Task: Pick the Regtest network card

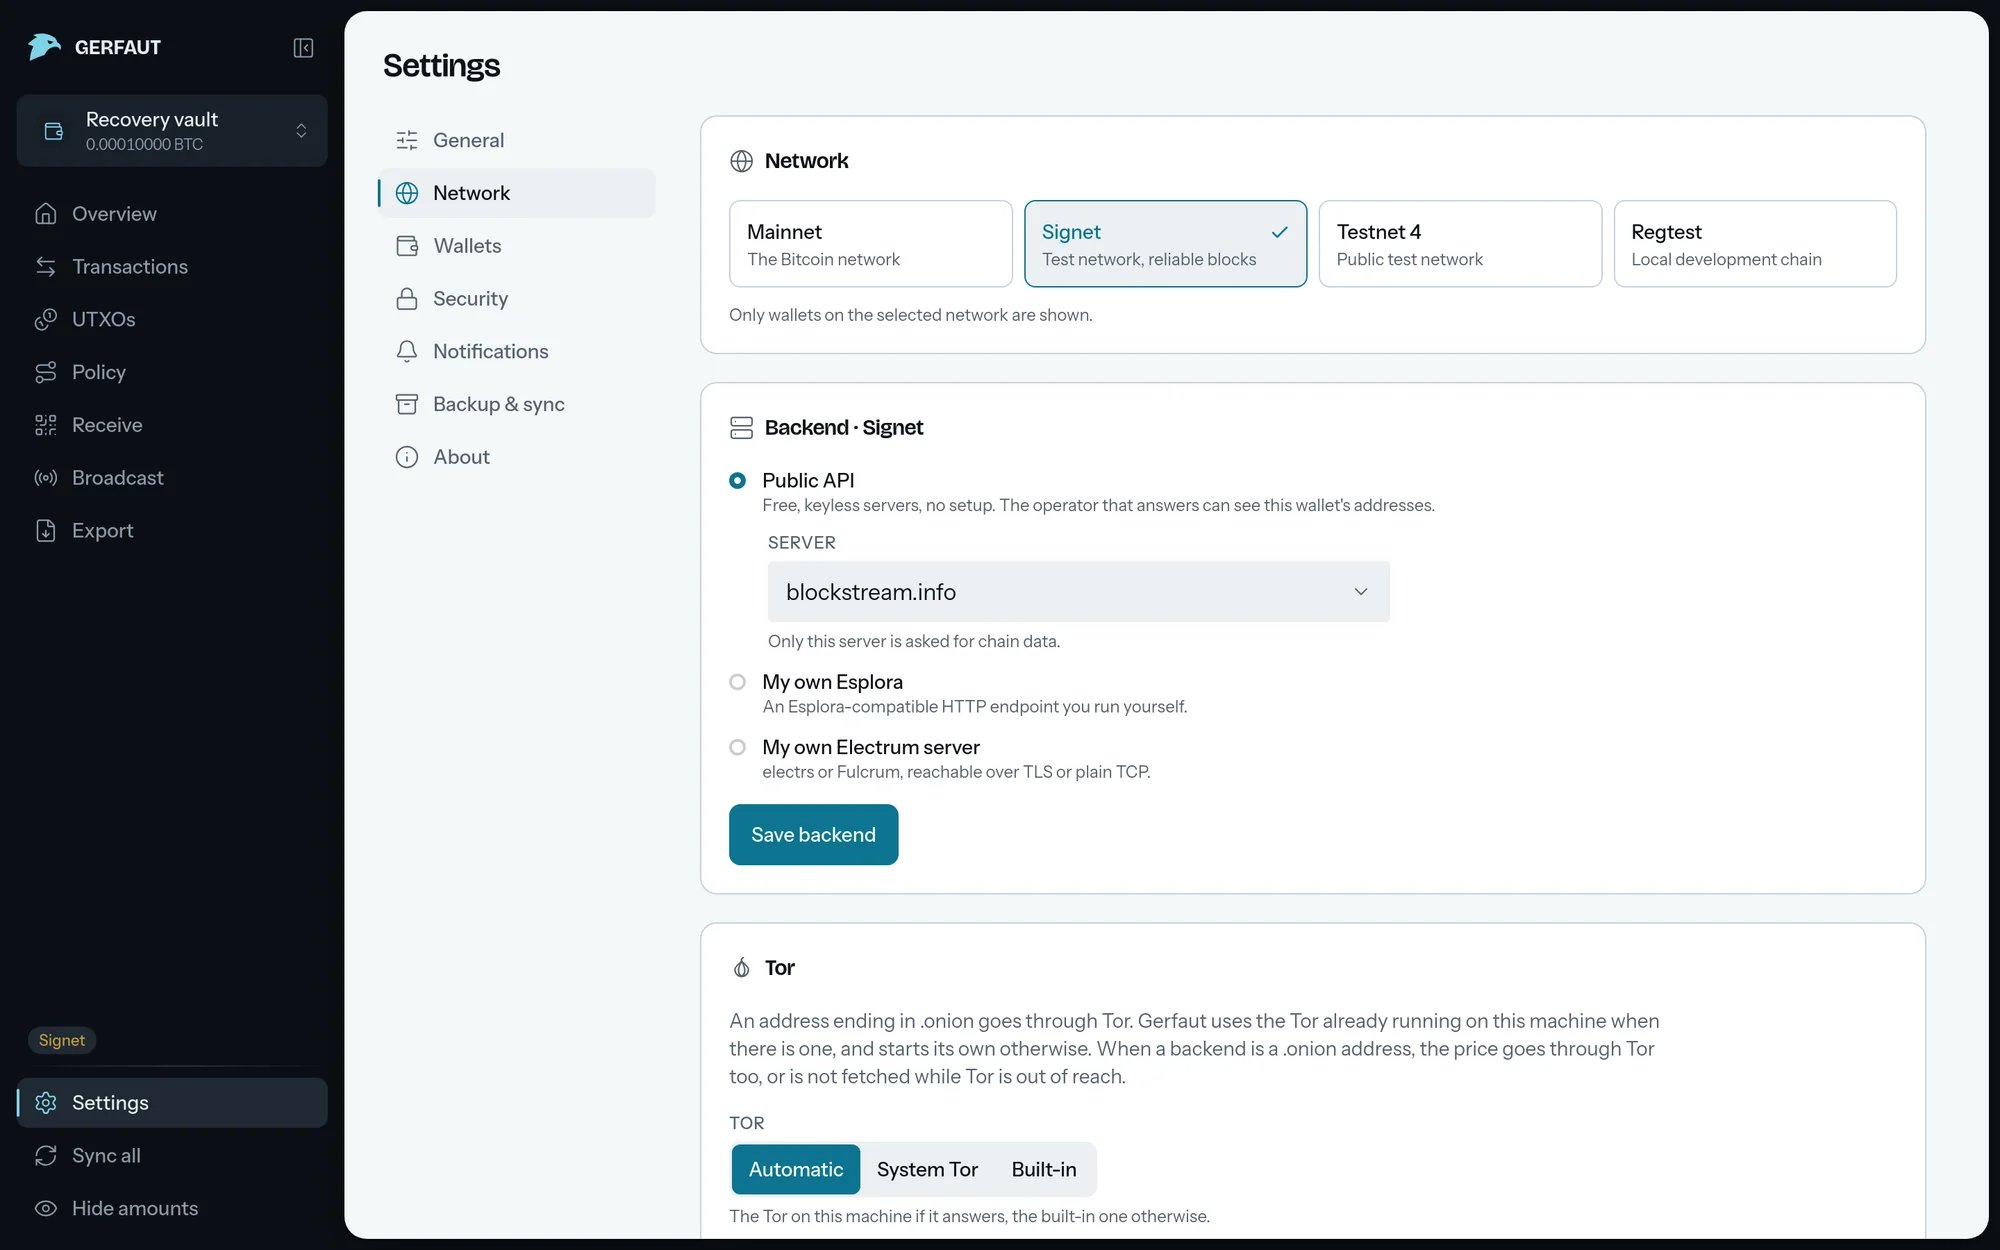Action: [x=1755, y=244]
